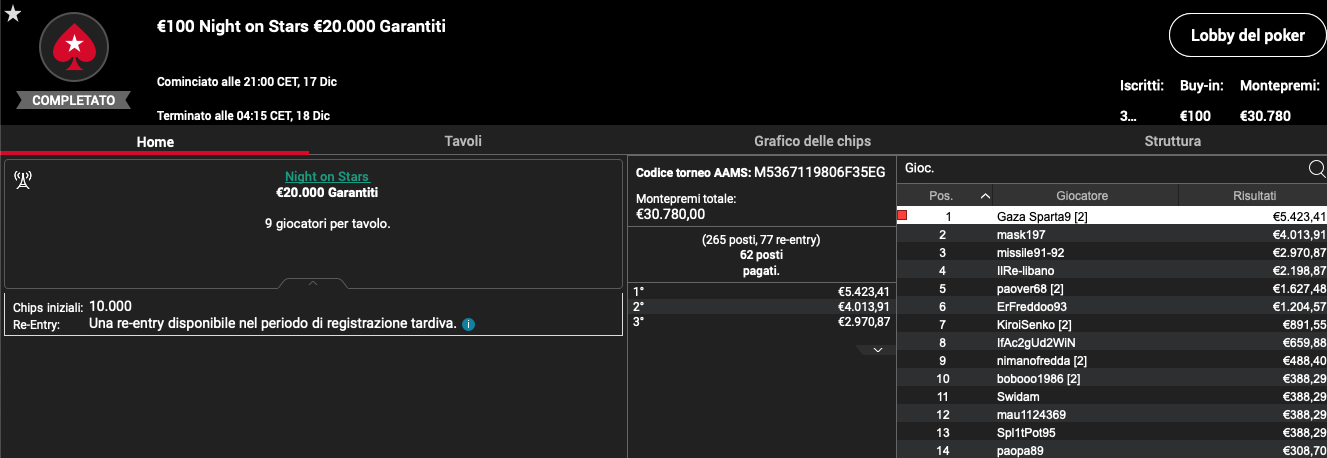Click the Gioc. player search field
The image size is (1327, 458).
click(1100, 168)
